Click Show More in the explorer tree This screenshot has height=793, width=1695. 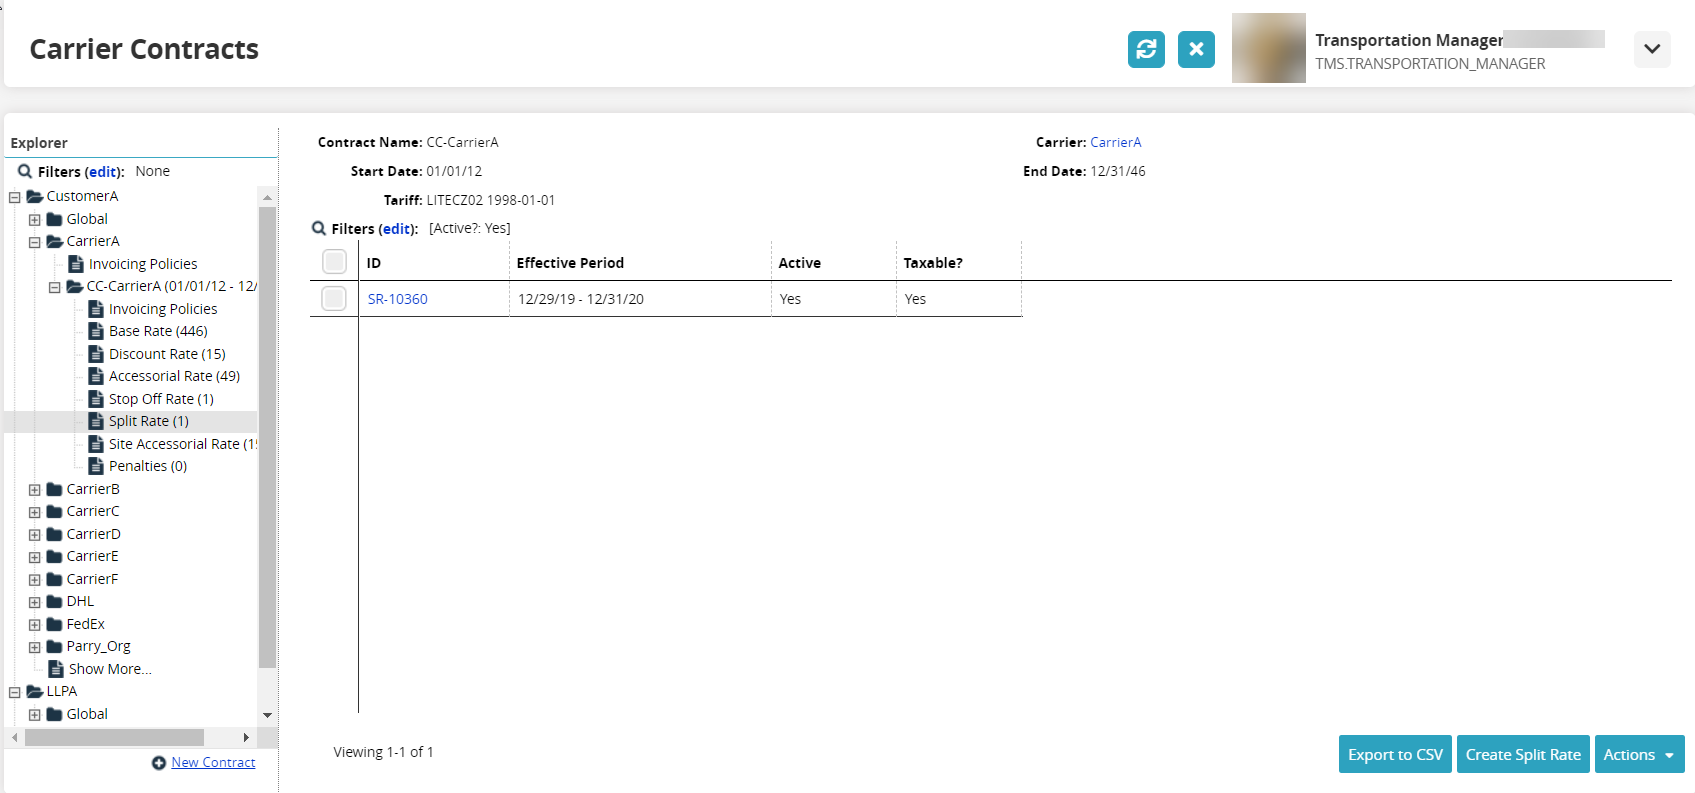coord(110,669)
